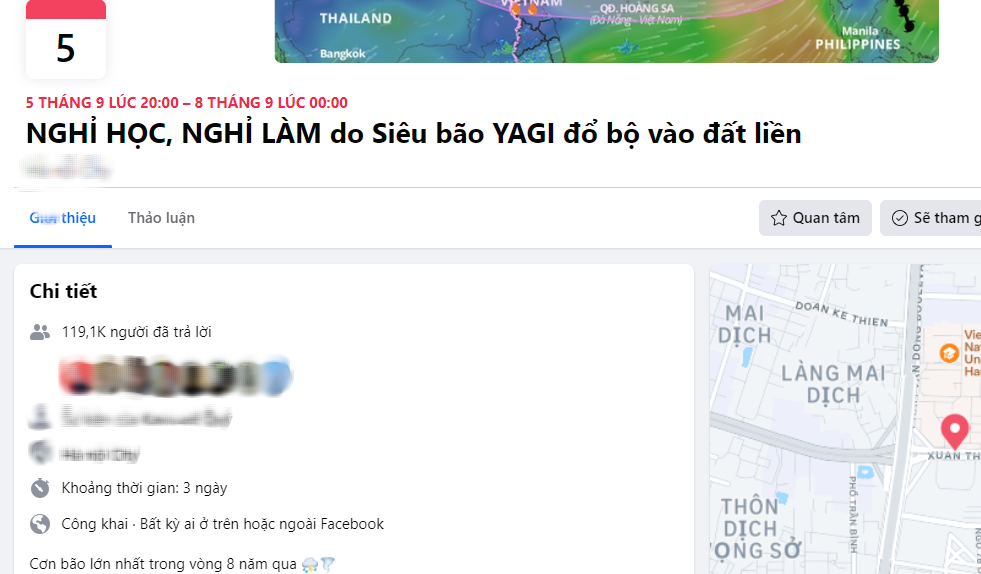Click the red location pin on the map

(x=955, y=431)
